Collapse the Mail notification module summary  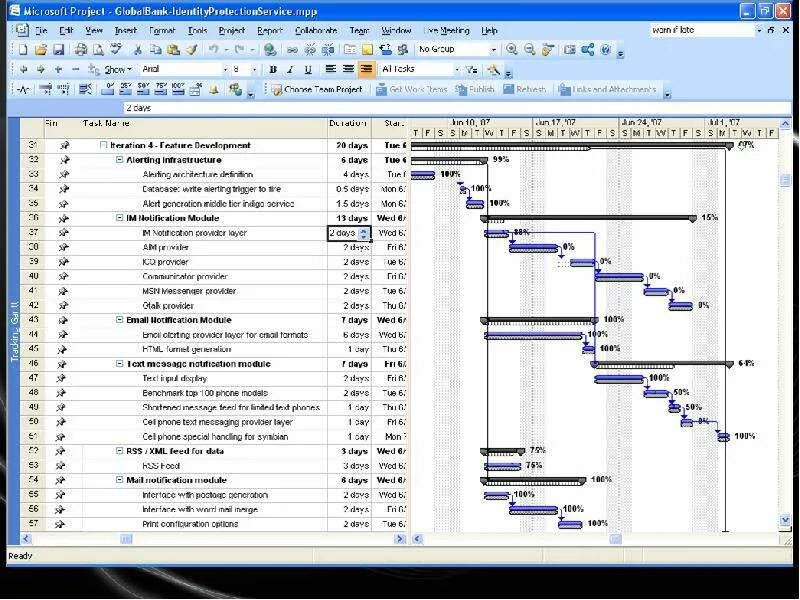pyautogui.click(x=119, y=480)
